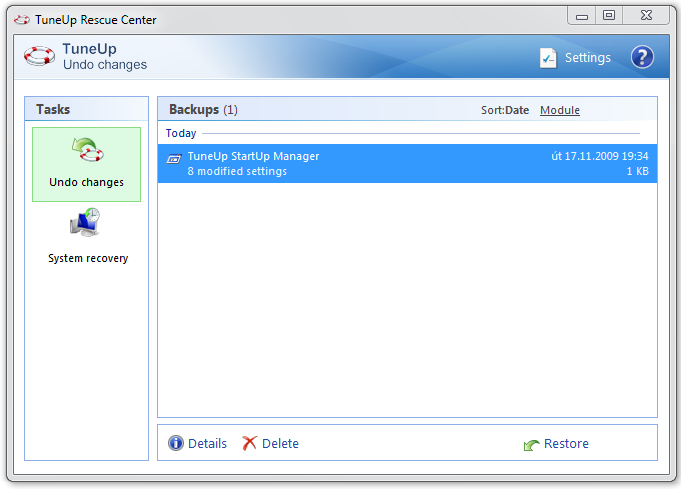Click the lifebuoy icon in the title bar
The width and height of the screenshot is (681, 489).
[22, 20]
